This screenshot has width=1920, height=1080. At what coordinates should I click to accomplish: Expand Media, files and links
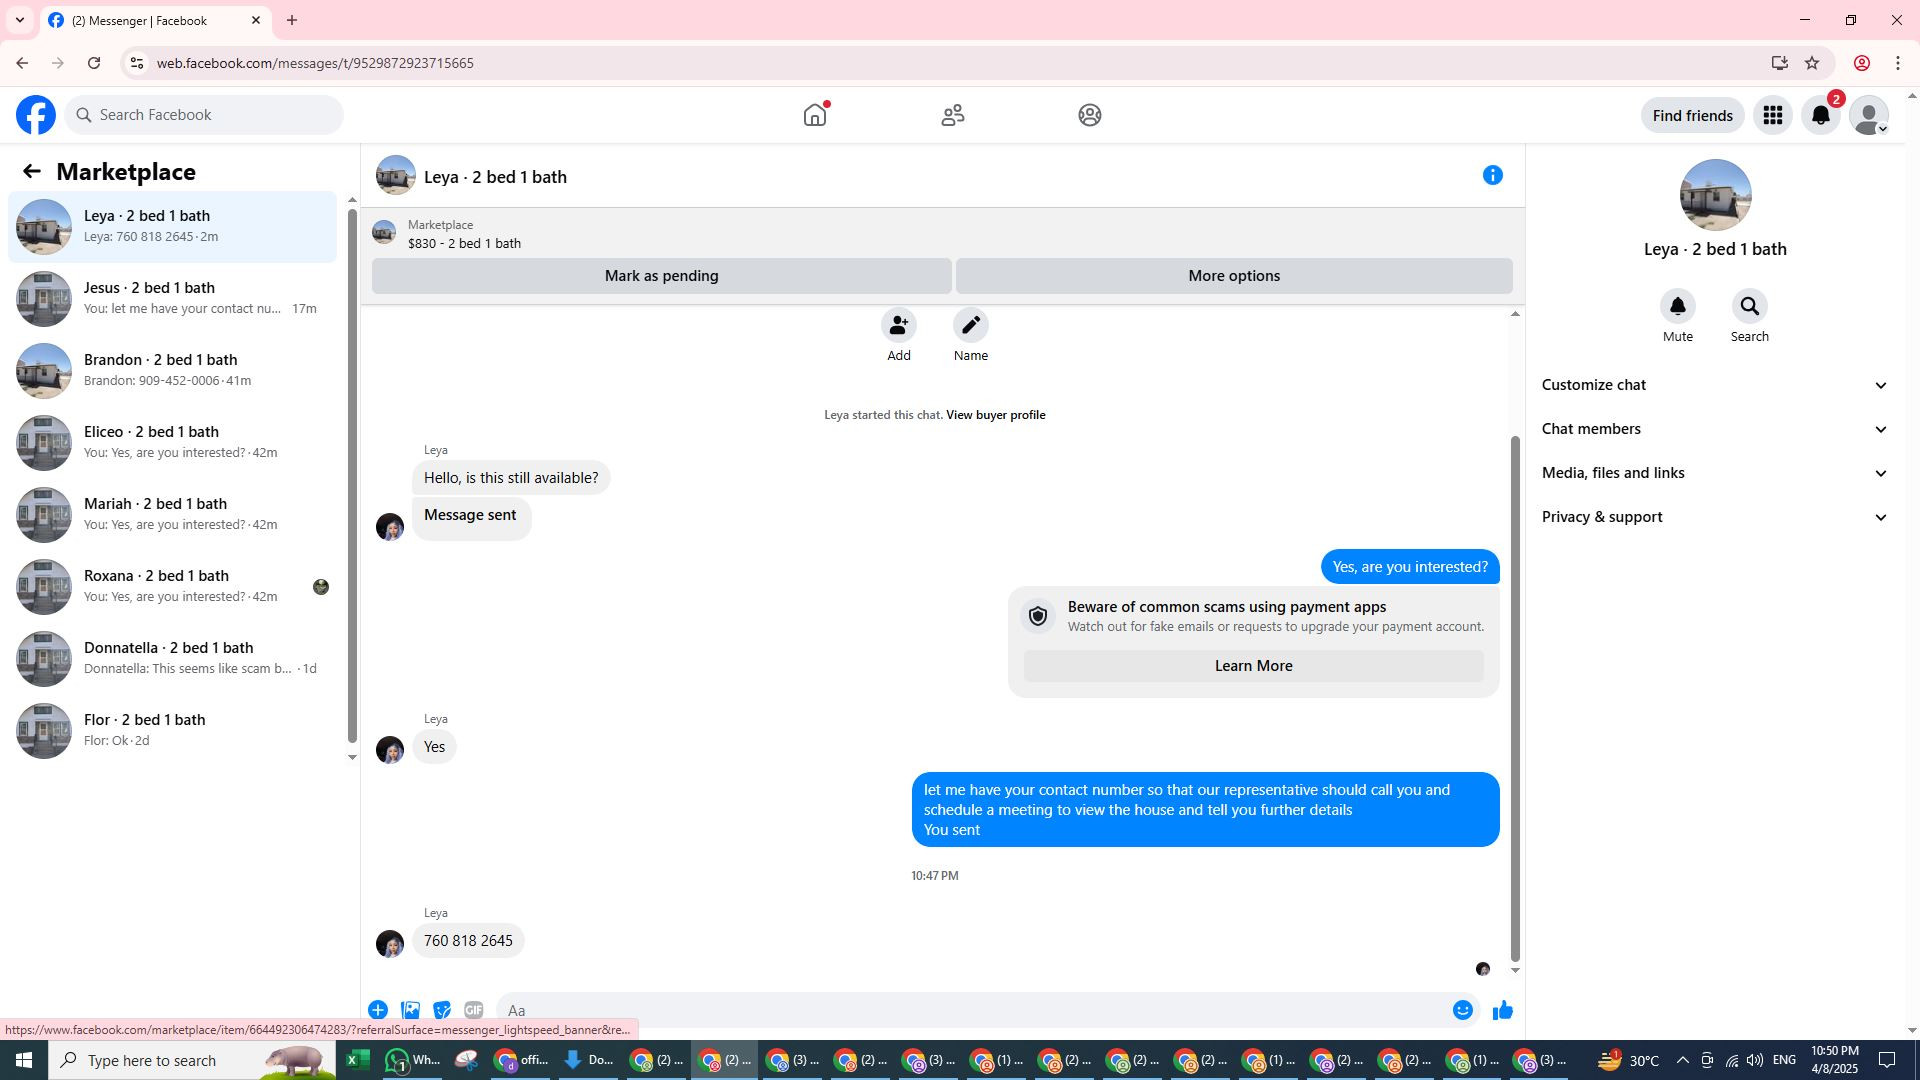point(1714,473)
